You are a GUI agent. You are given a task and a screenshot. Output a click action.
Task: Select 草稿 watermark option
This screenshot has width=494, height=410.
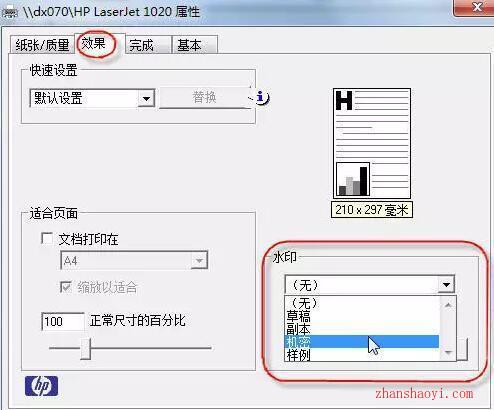pyautogui.click(x=362, y=316)
